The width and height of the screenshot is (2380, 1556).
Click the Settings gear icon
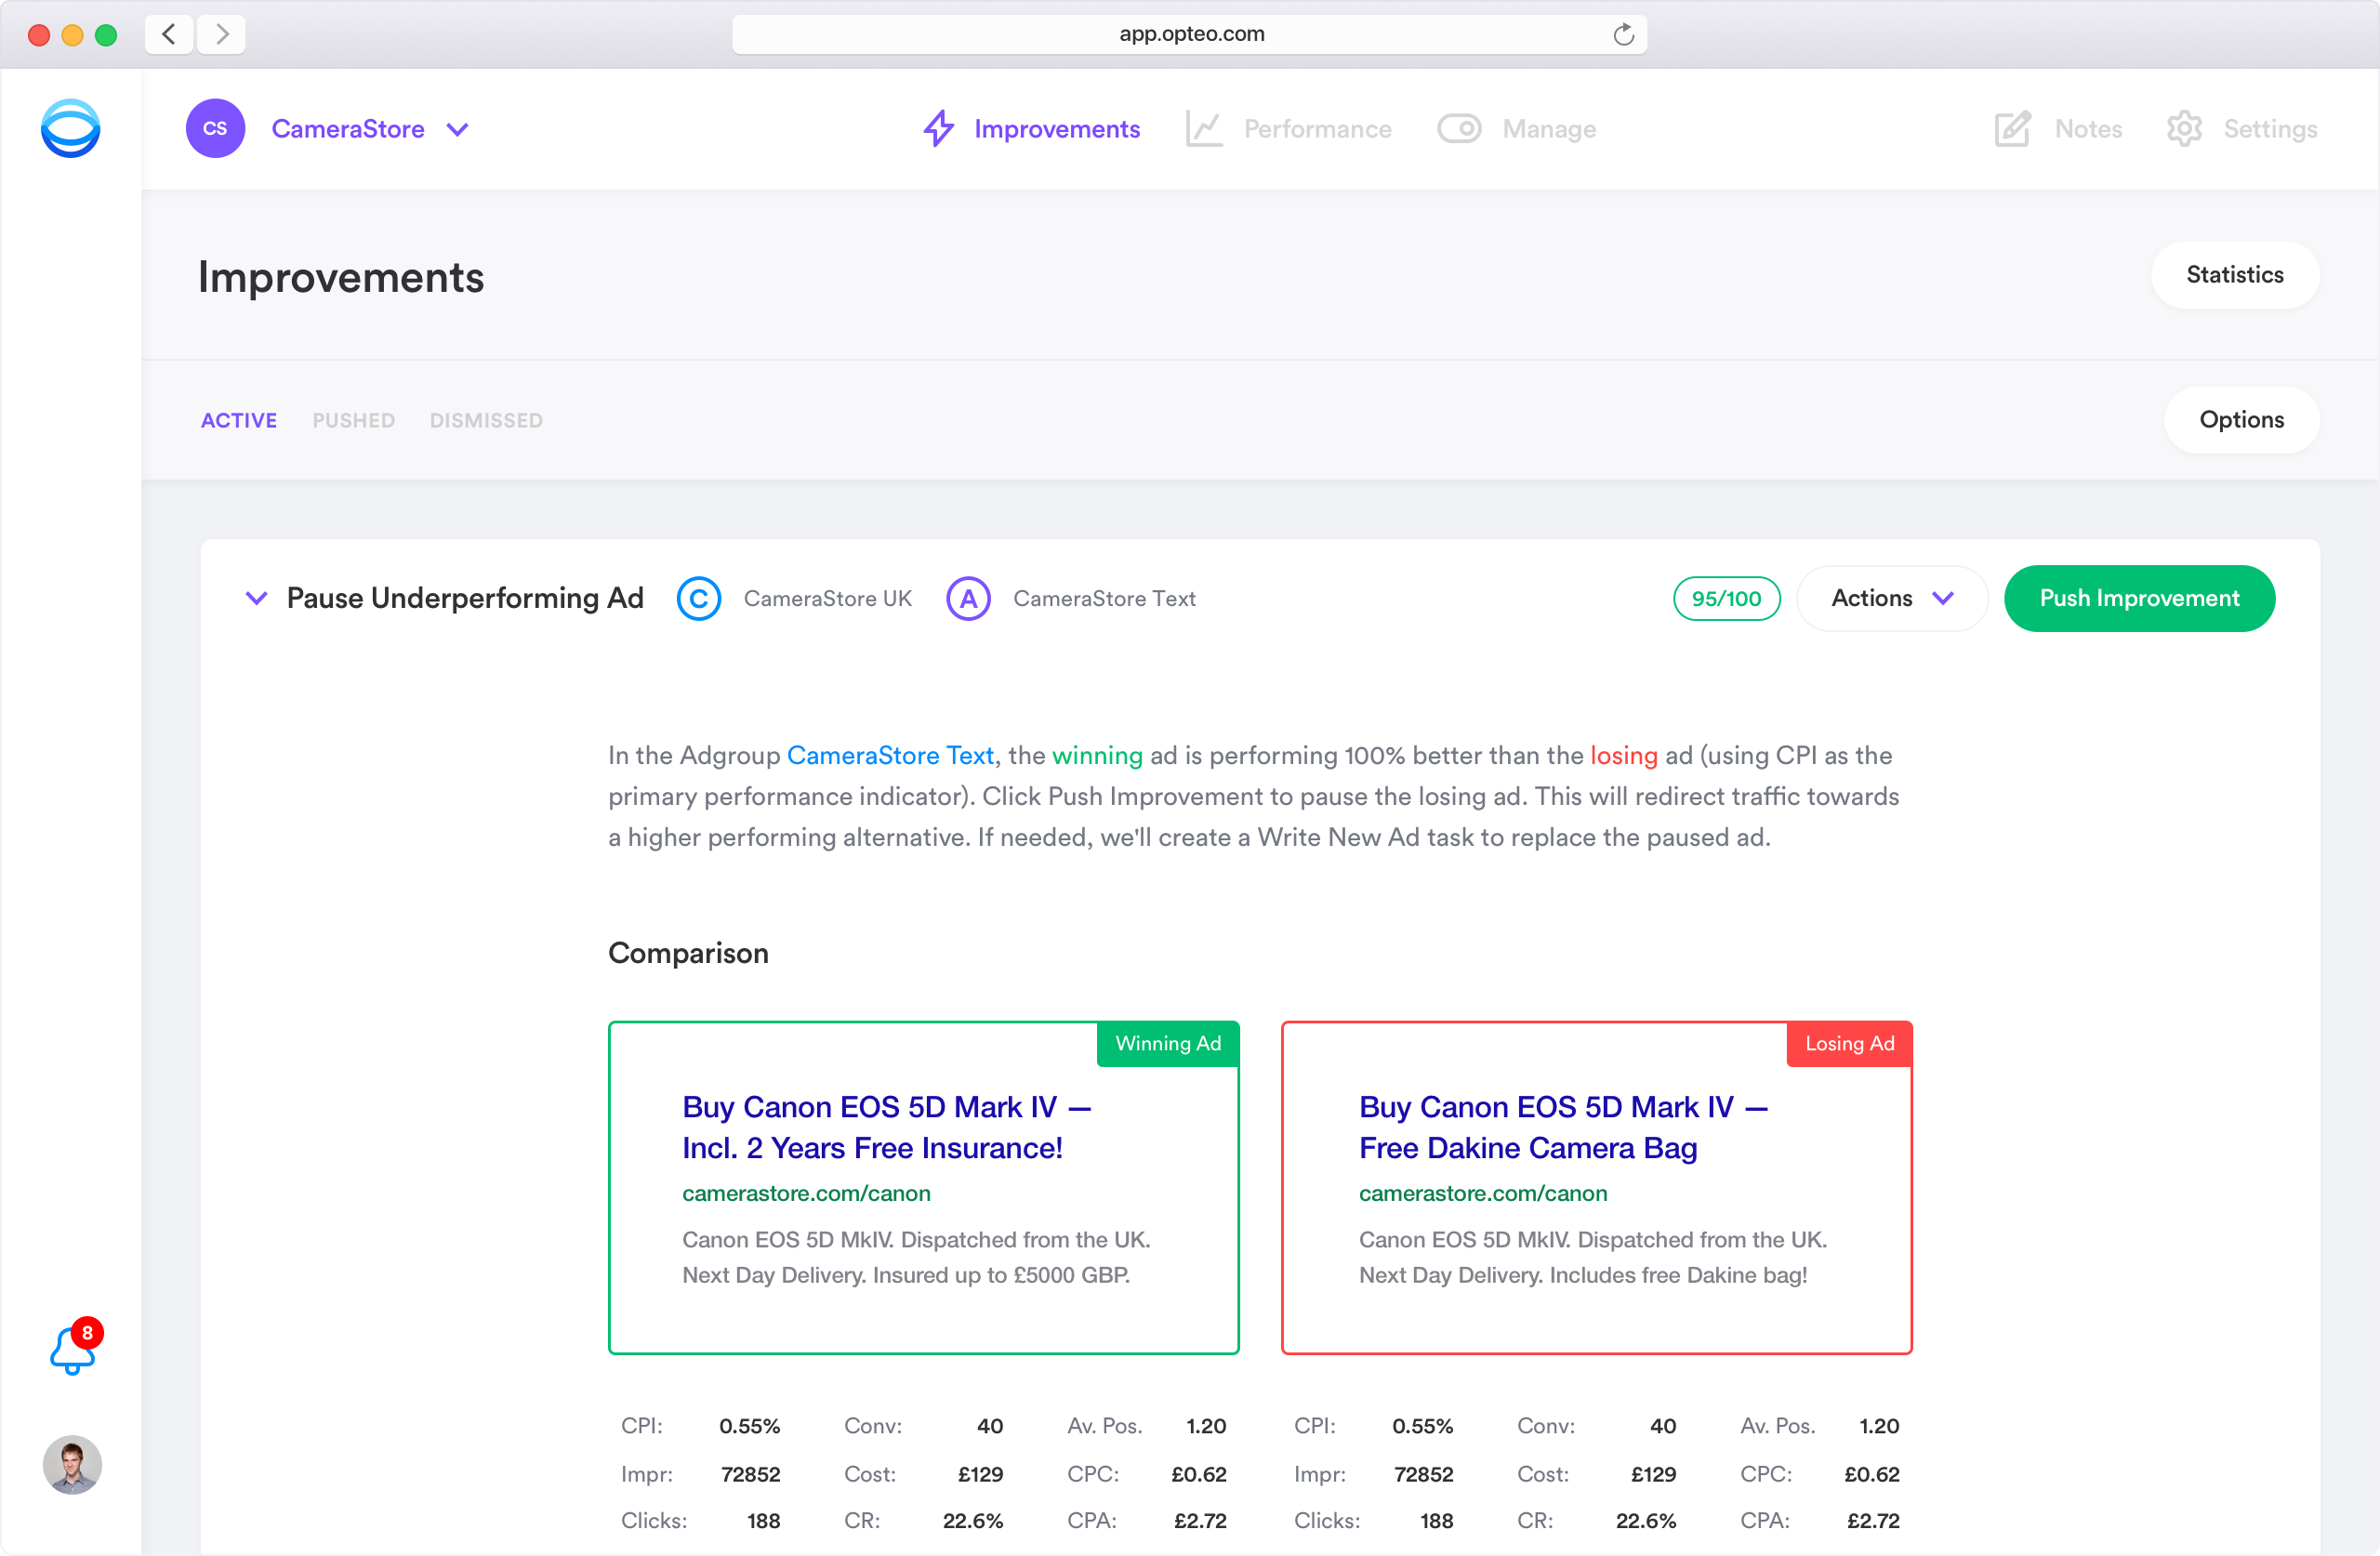pyautogui.click(x=2184, y=129)
